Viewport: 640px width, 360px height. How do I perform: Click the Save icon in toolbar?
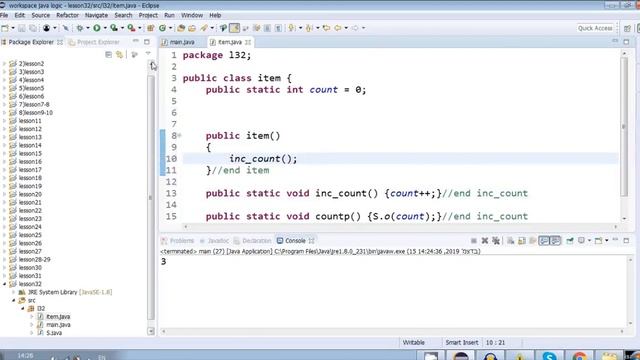pyautogui.click(x=22, y=28)
